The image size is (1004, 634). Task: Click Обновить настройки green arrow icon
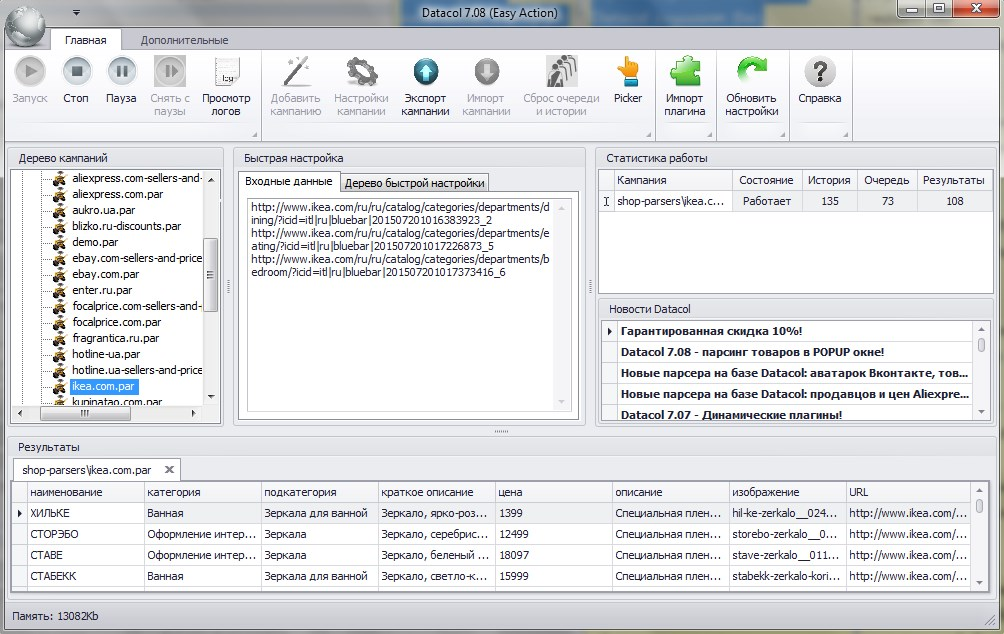(752, 71)
